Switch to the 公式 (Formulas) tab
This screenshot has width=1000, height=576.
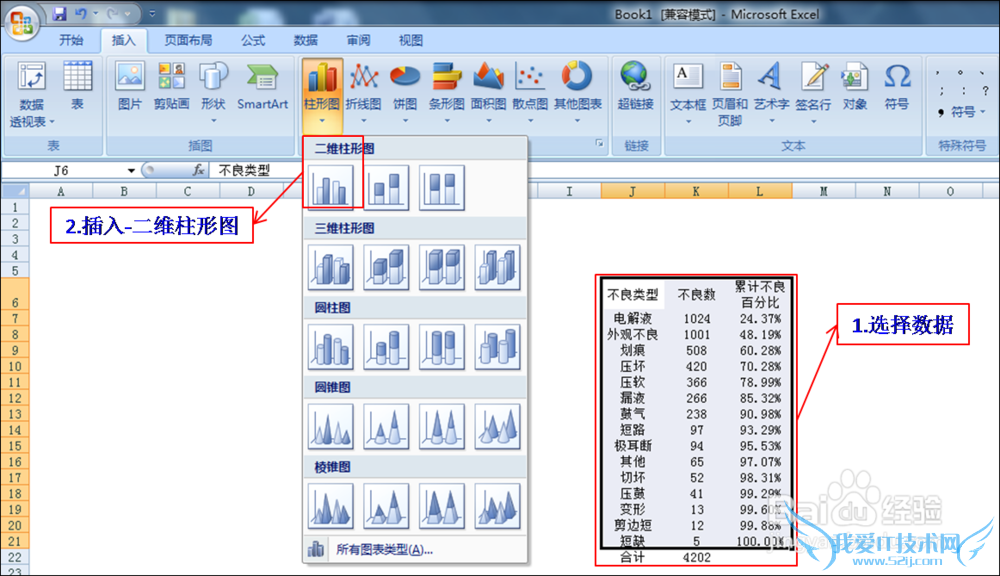(253, 40)
